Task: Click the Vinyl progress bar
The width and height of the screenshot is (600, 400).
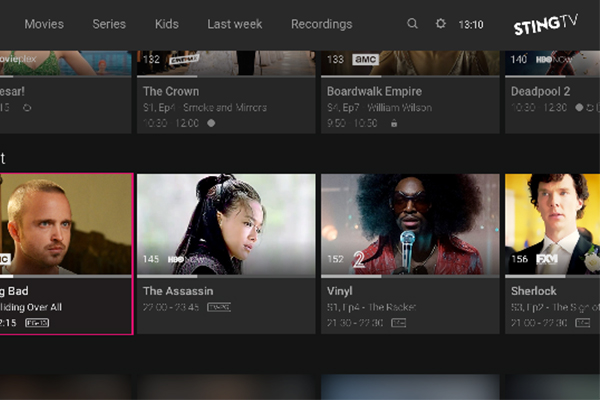Action: pos(410,276)
